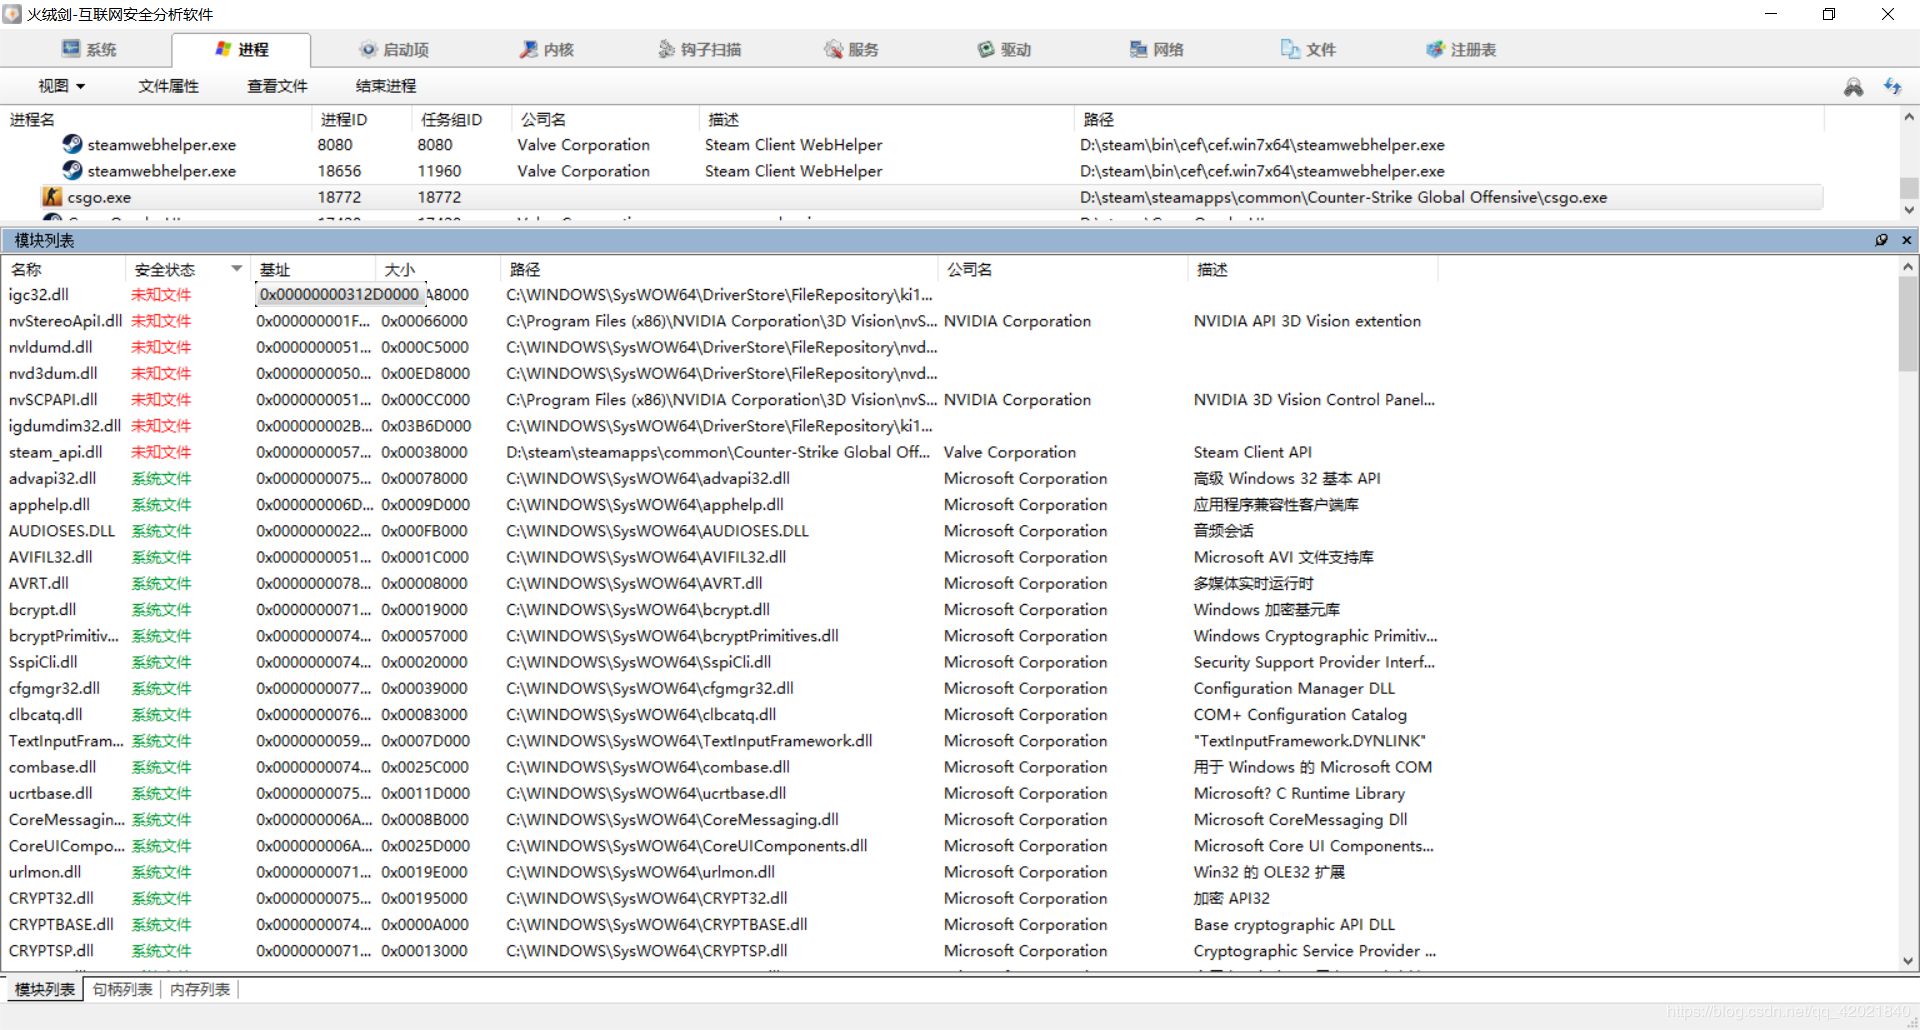The width and height of the screenshot is (1920, 1030).
Task: Click the process list scroll-up arrow
Action: click(1908, 117)
